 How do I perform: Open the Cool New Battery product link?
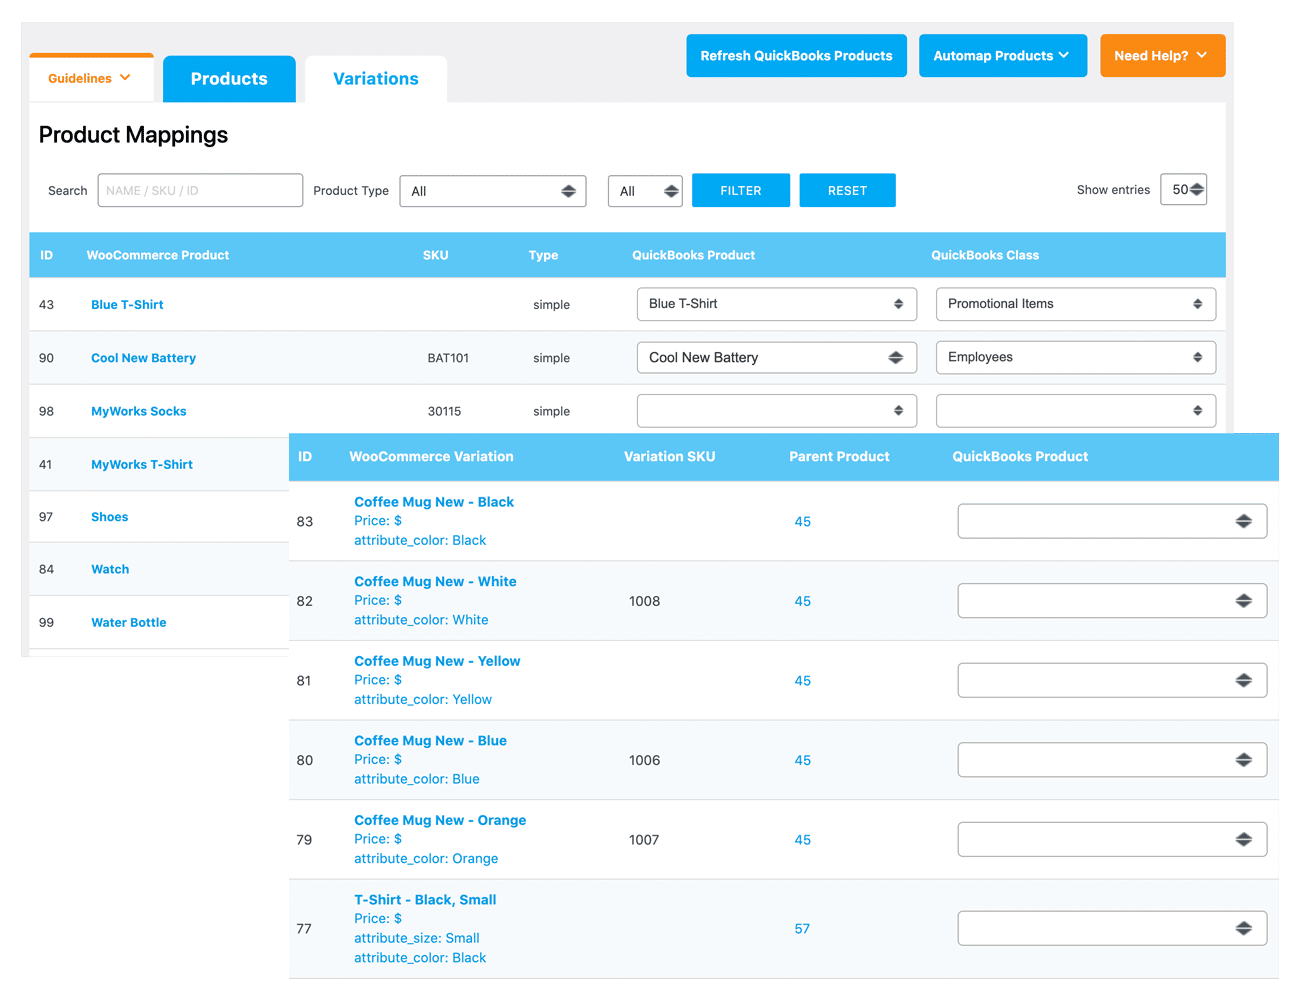(x=143, y=357)
